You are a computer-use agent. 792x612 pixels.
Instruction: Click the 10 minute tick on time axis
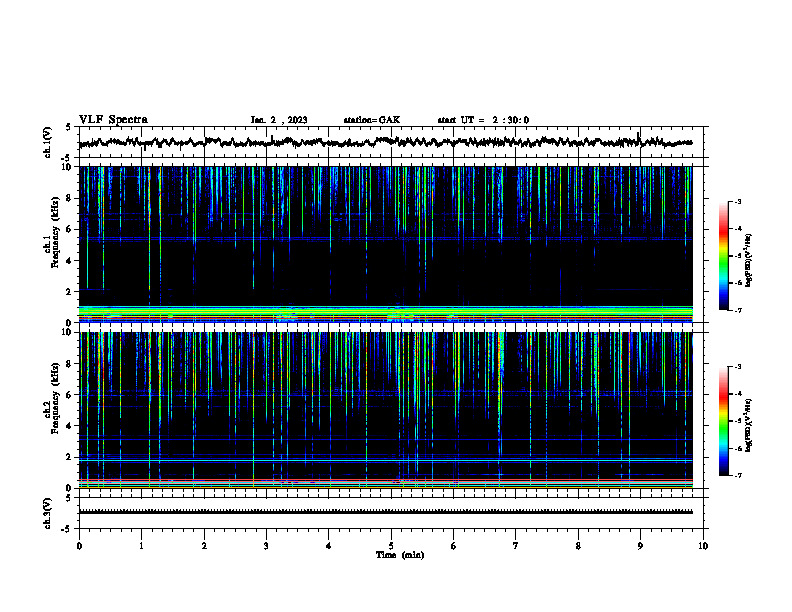pyautogui.click(x=703, y=546)
